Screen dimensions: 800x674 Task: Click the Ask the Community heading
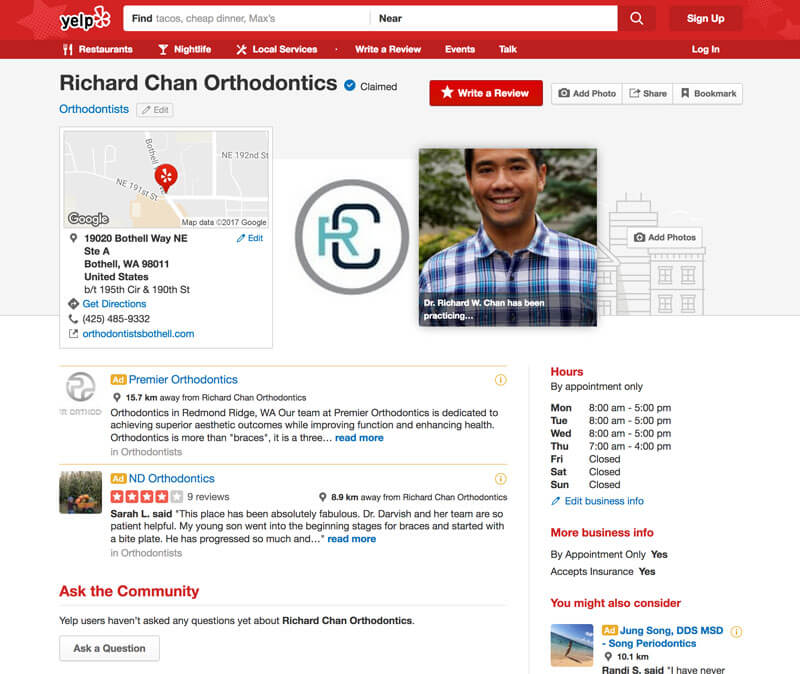click(x=129, y=591)
